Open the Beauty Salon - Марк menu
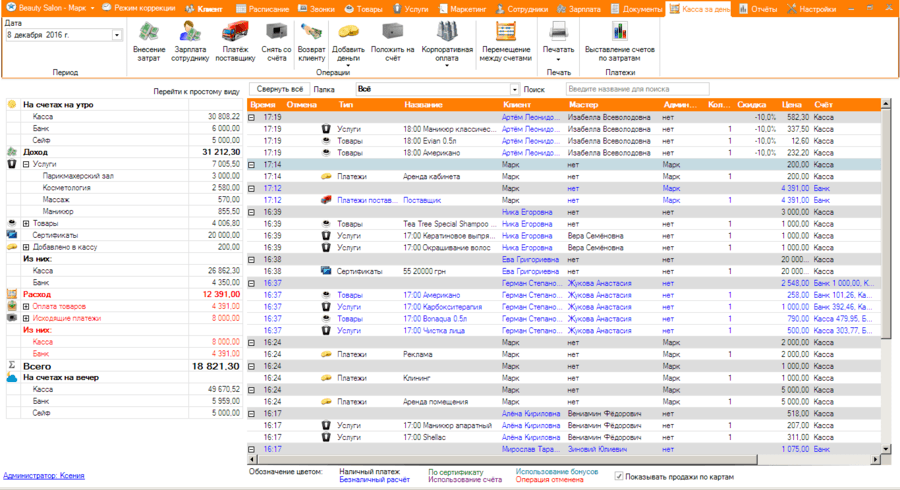 tap(51, 8)
